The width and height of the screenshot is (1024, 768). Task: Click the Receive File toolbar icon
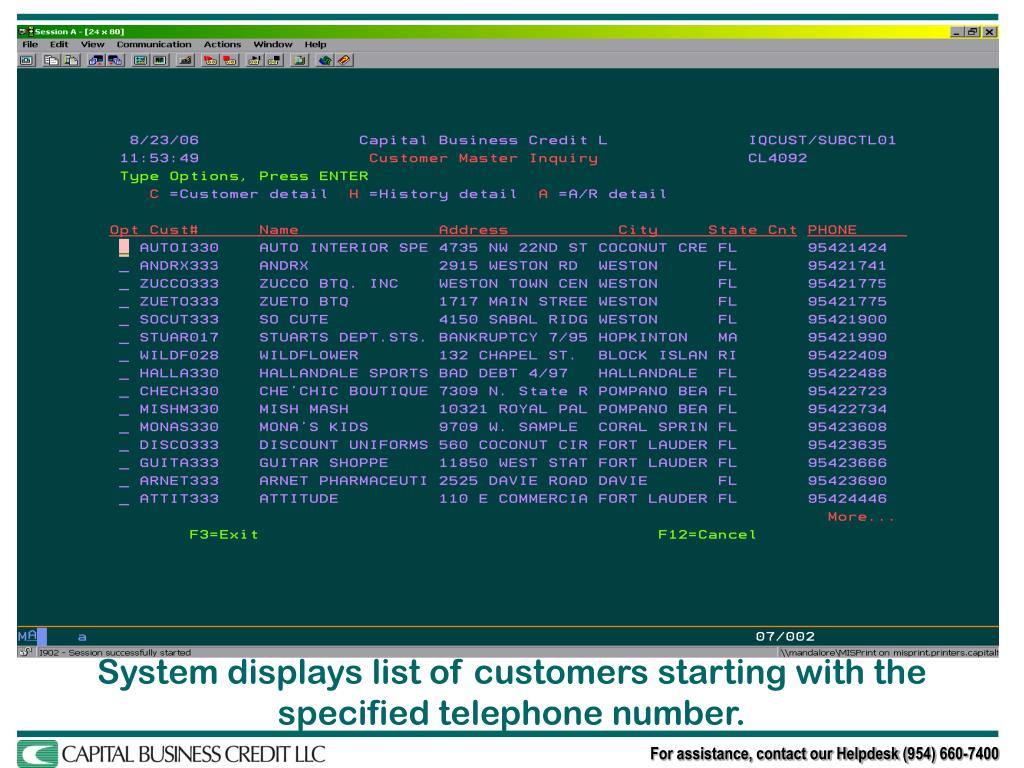116,60
